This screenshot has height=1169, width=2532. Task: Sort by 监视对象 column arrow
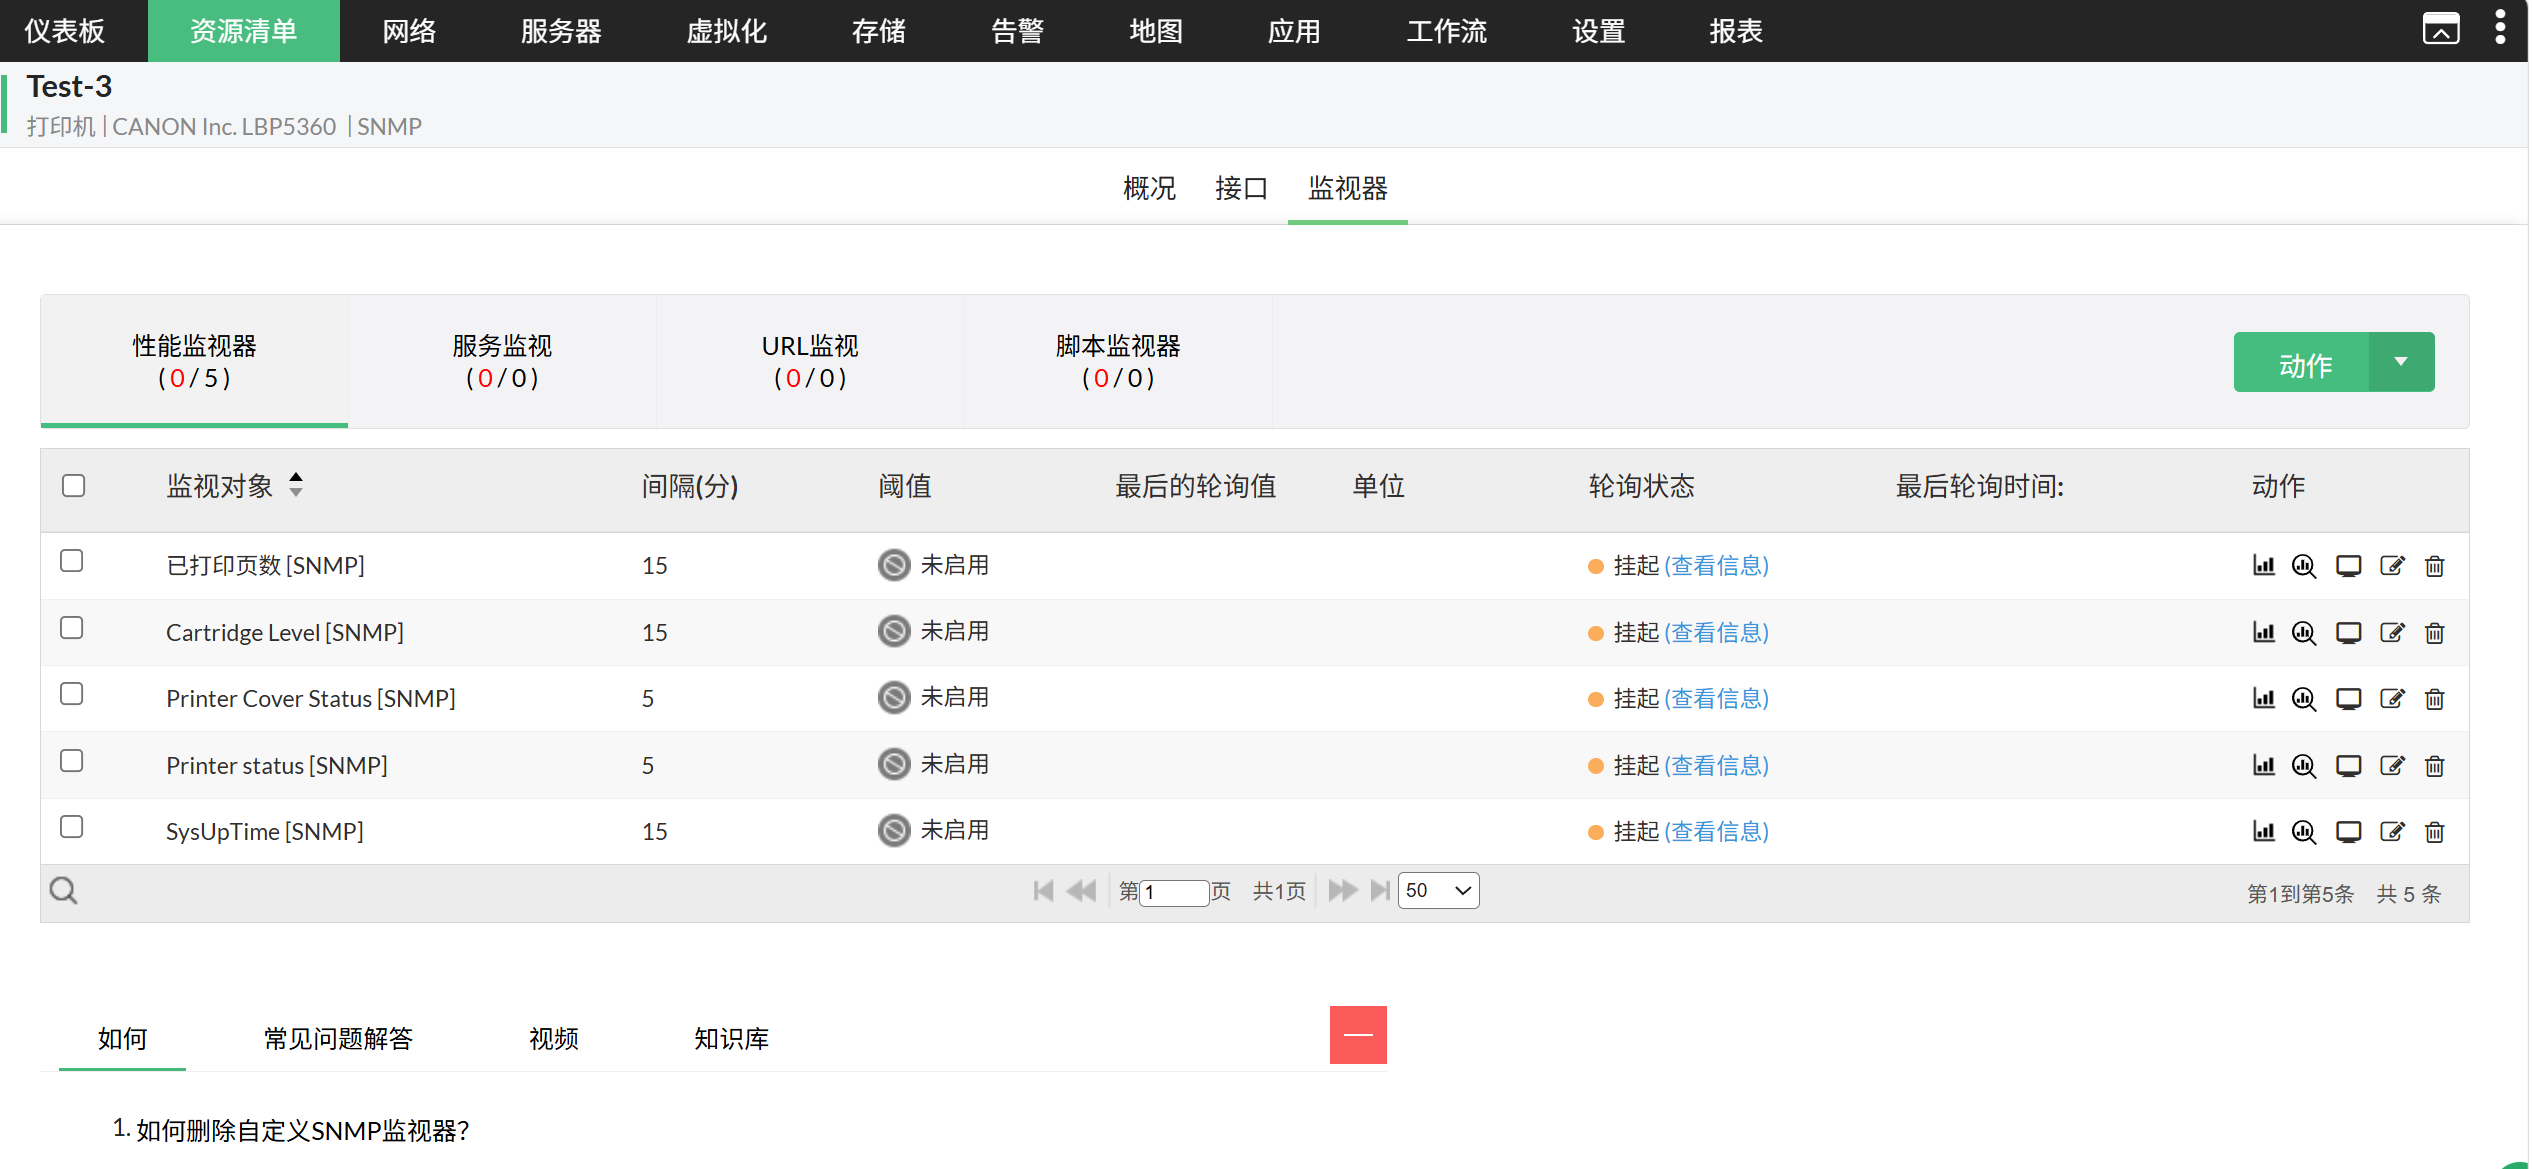click(x=296, y=485)
